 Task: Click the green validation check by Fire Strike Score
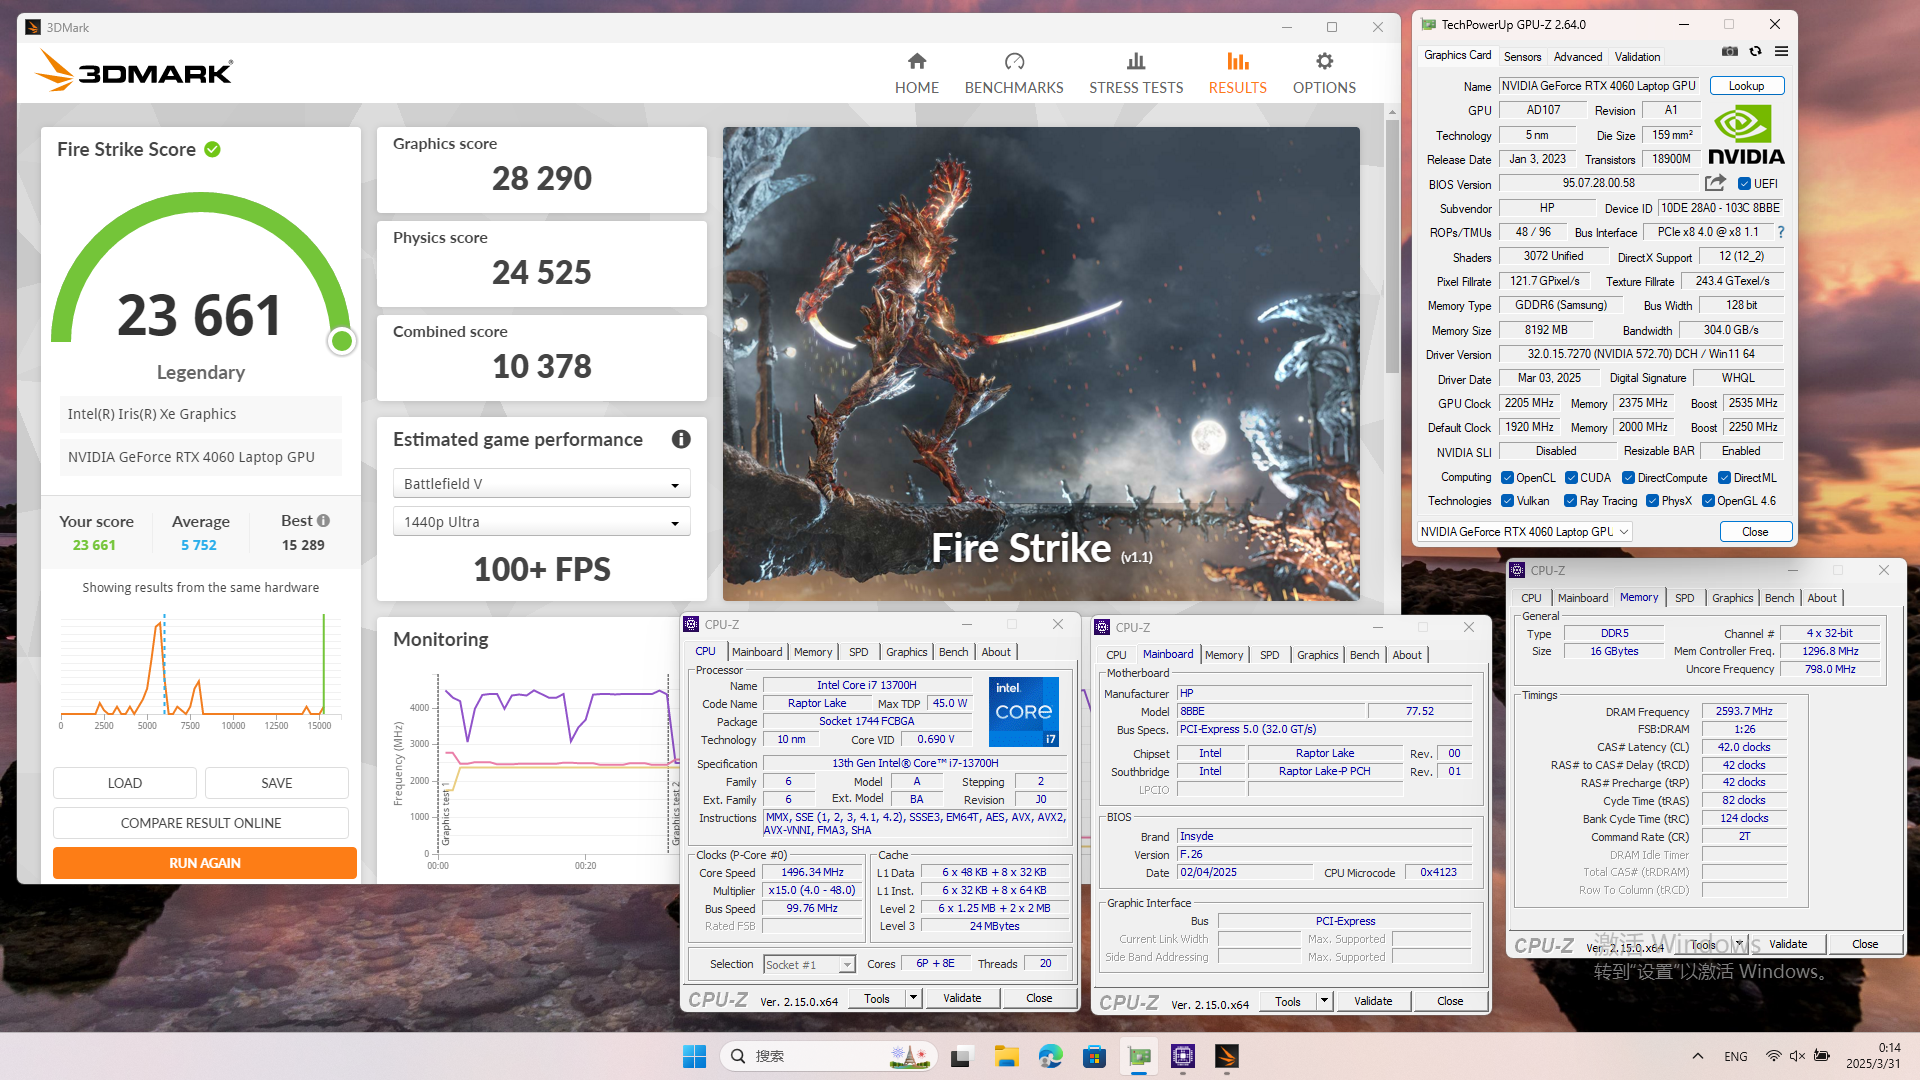tap(212, 149)
